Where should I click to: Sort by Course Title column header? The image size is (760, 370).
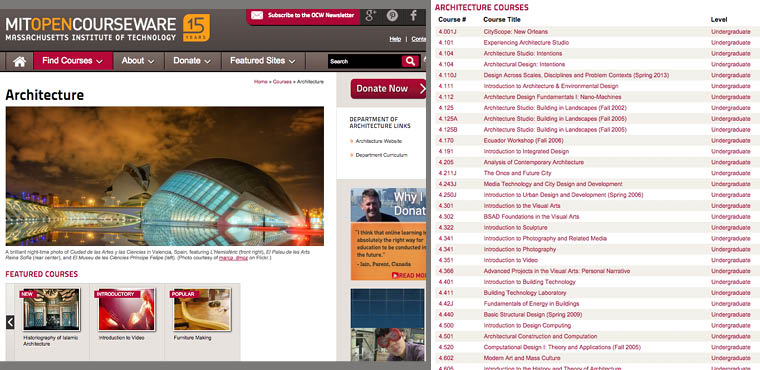(502, 20)
